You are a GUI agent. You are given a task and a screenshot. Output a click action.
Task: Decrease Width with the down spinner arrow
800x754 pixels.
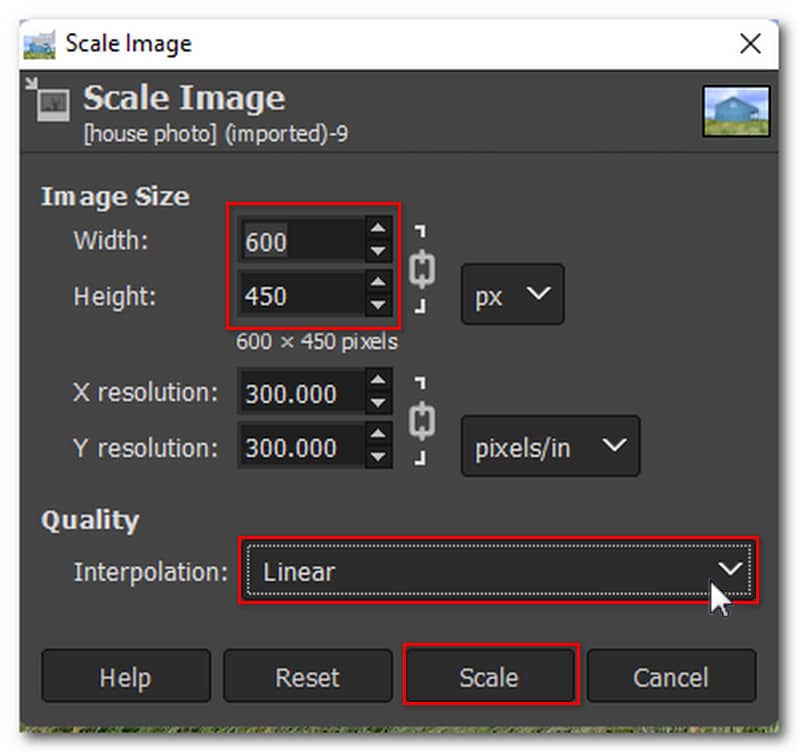378,251
